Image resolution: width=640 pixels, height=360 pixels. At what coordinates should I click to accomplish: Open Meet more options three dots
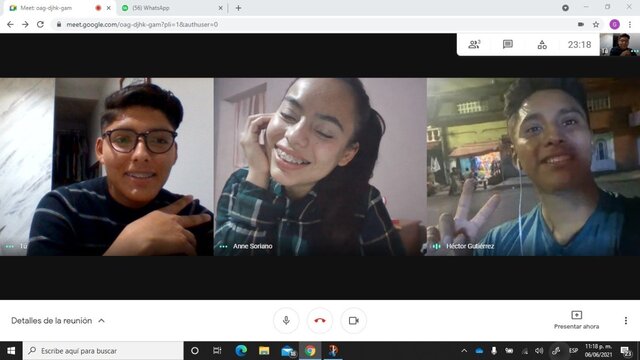[626, 320]
